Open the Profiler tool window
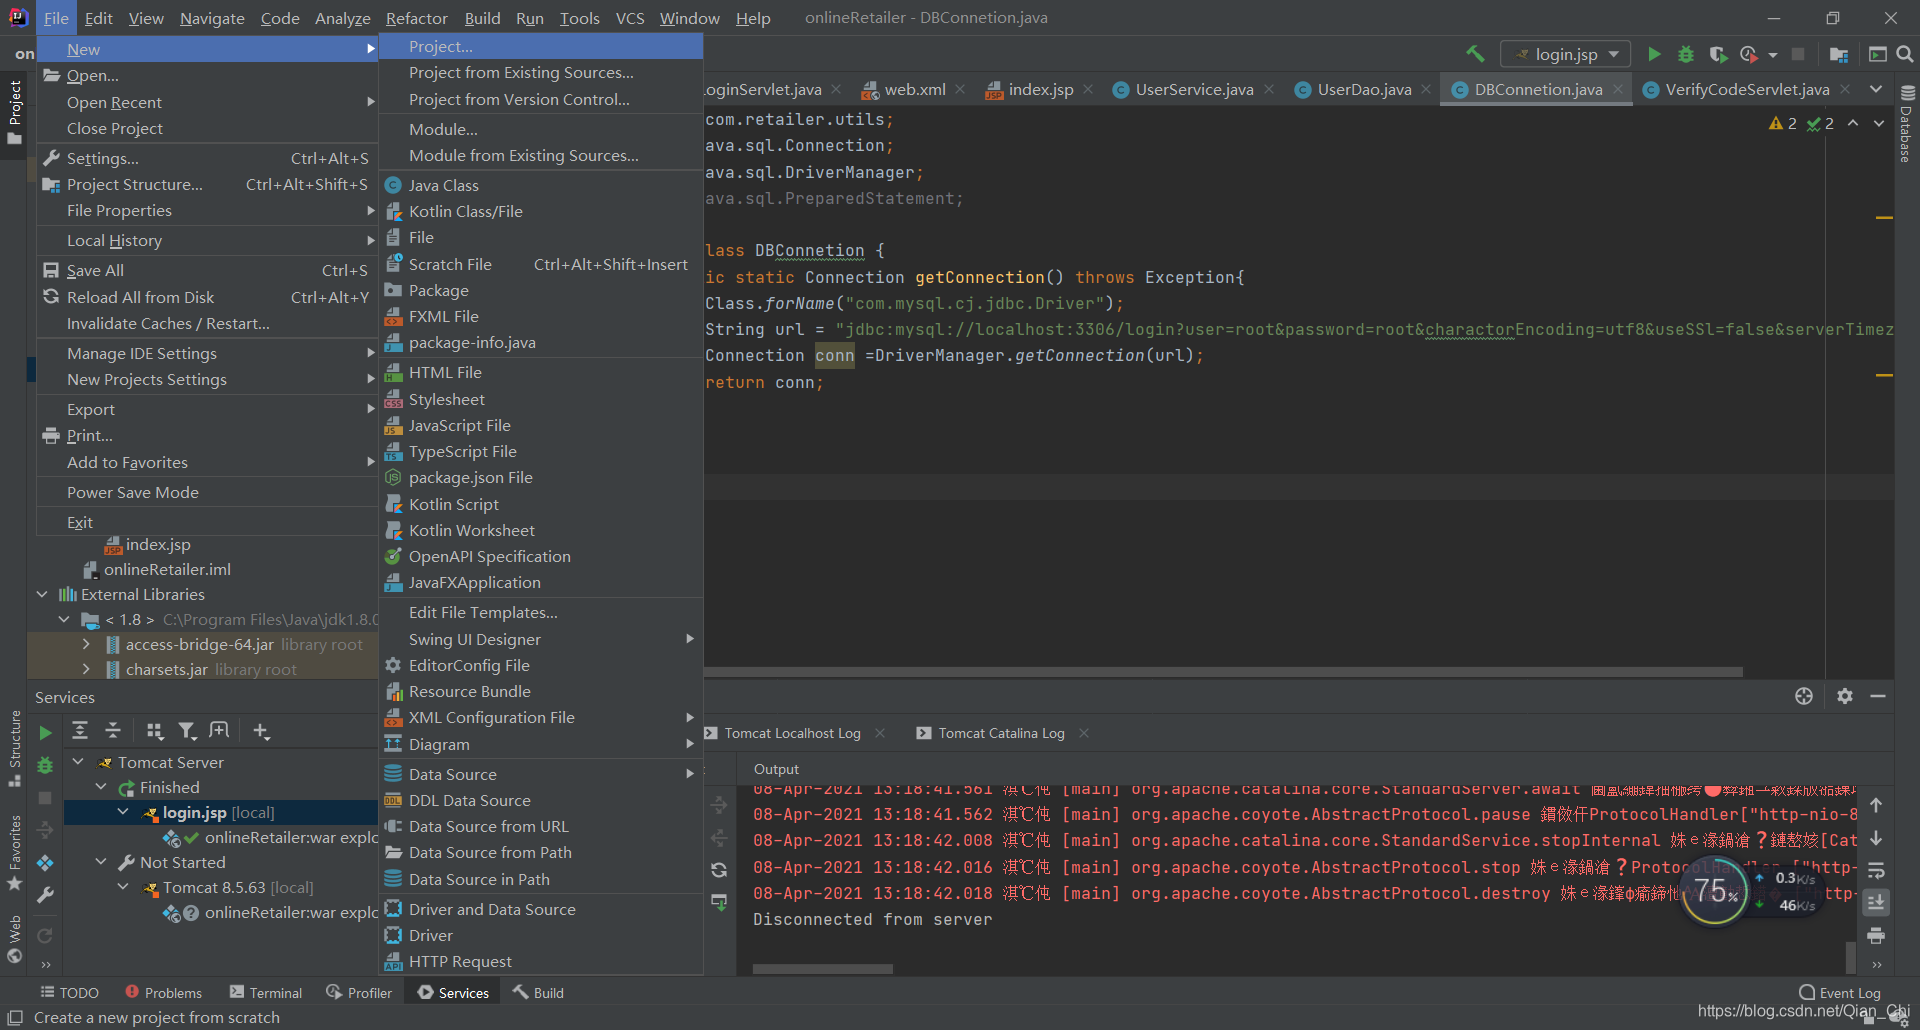This screenshot has width=1920, height=1030. click(x=359, y=993)
